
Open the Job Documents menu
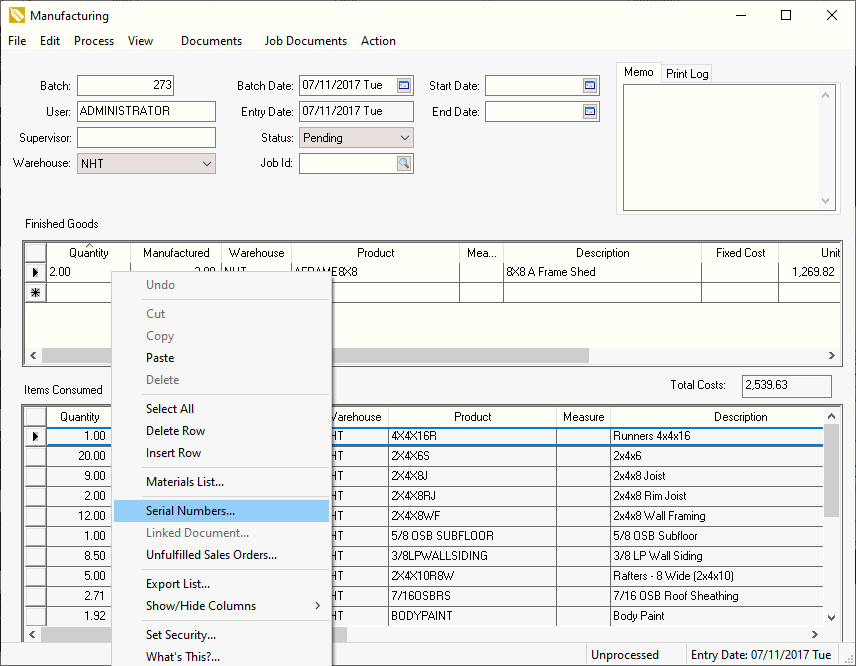305,41
